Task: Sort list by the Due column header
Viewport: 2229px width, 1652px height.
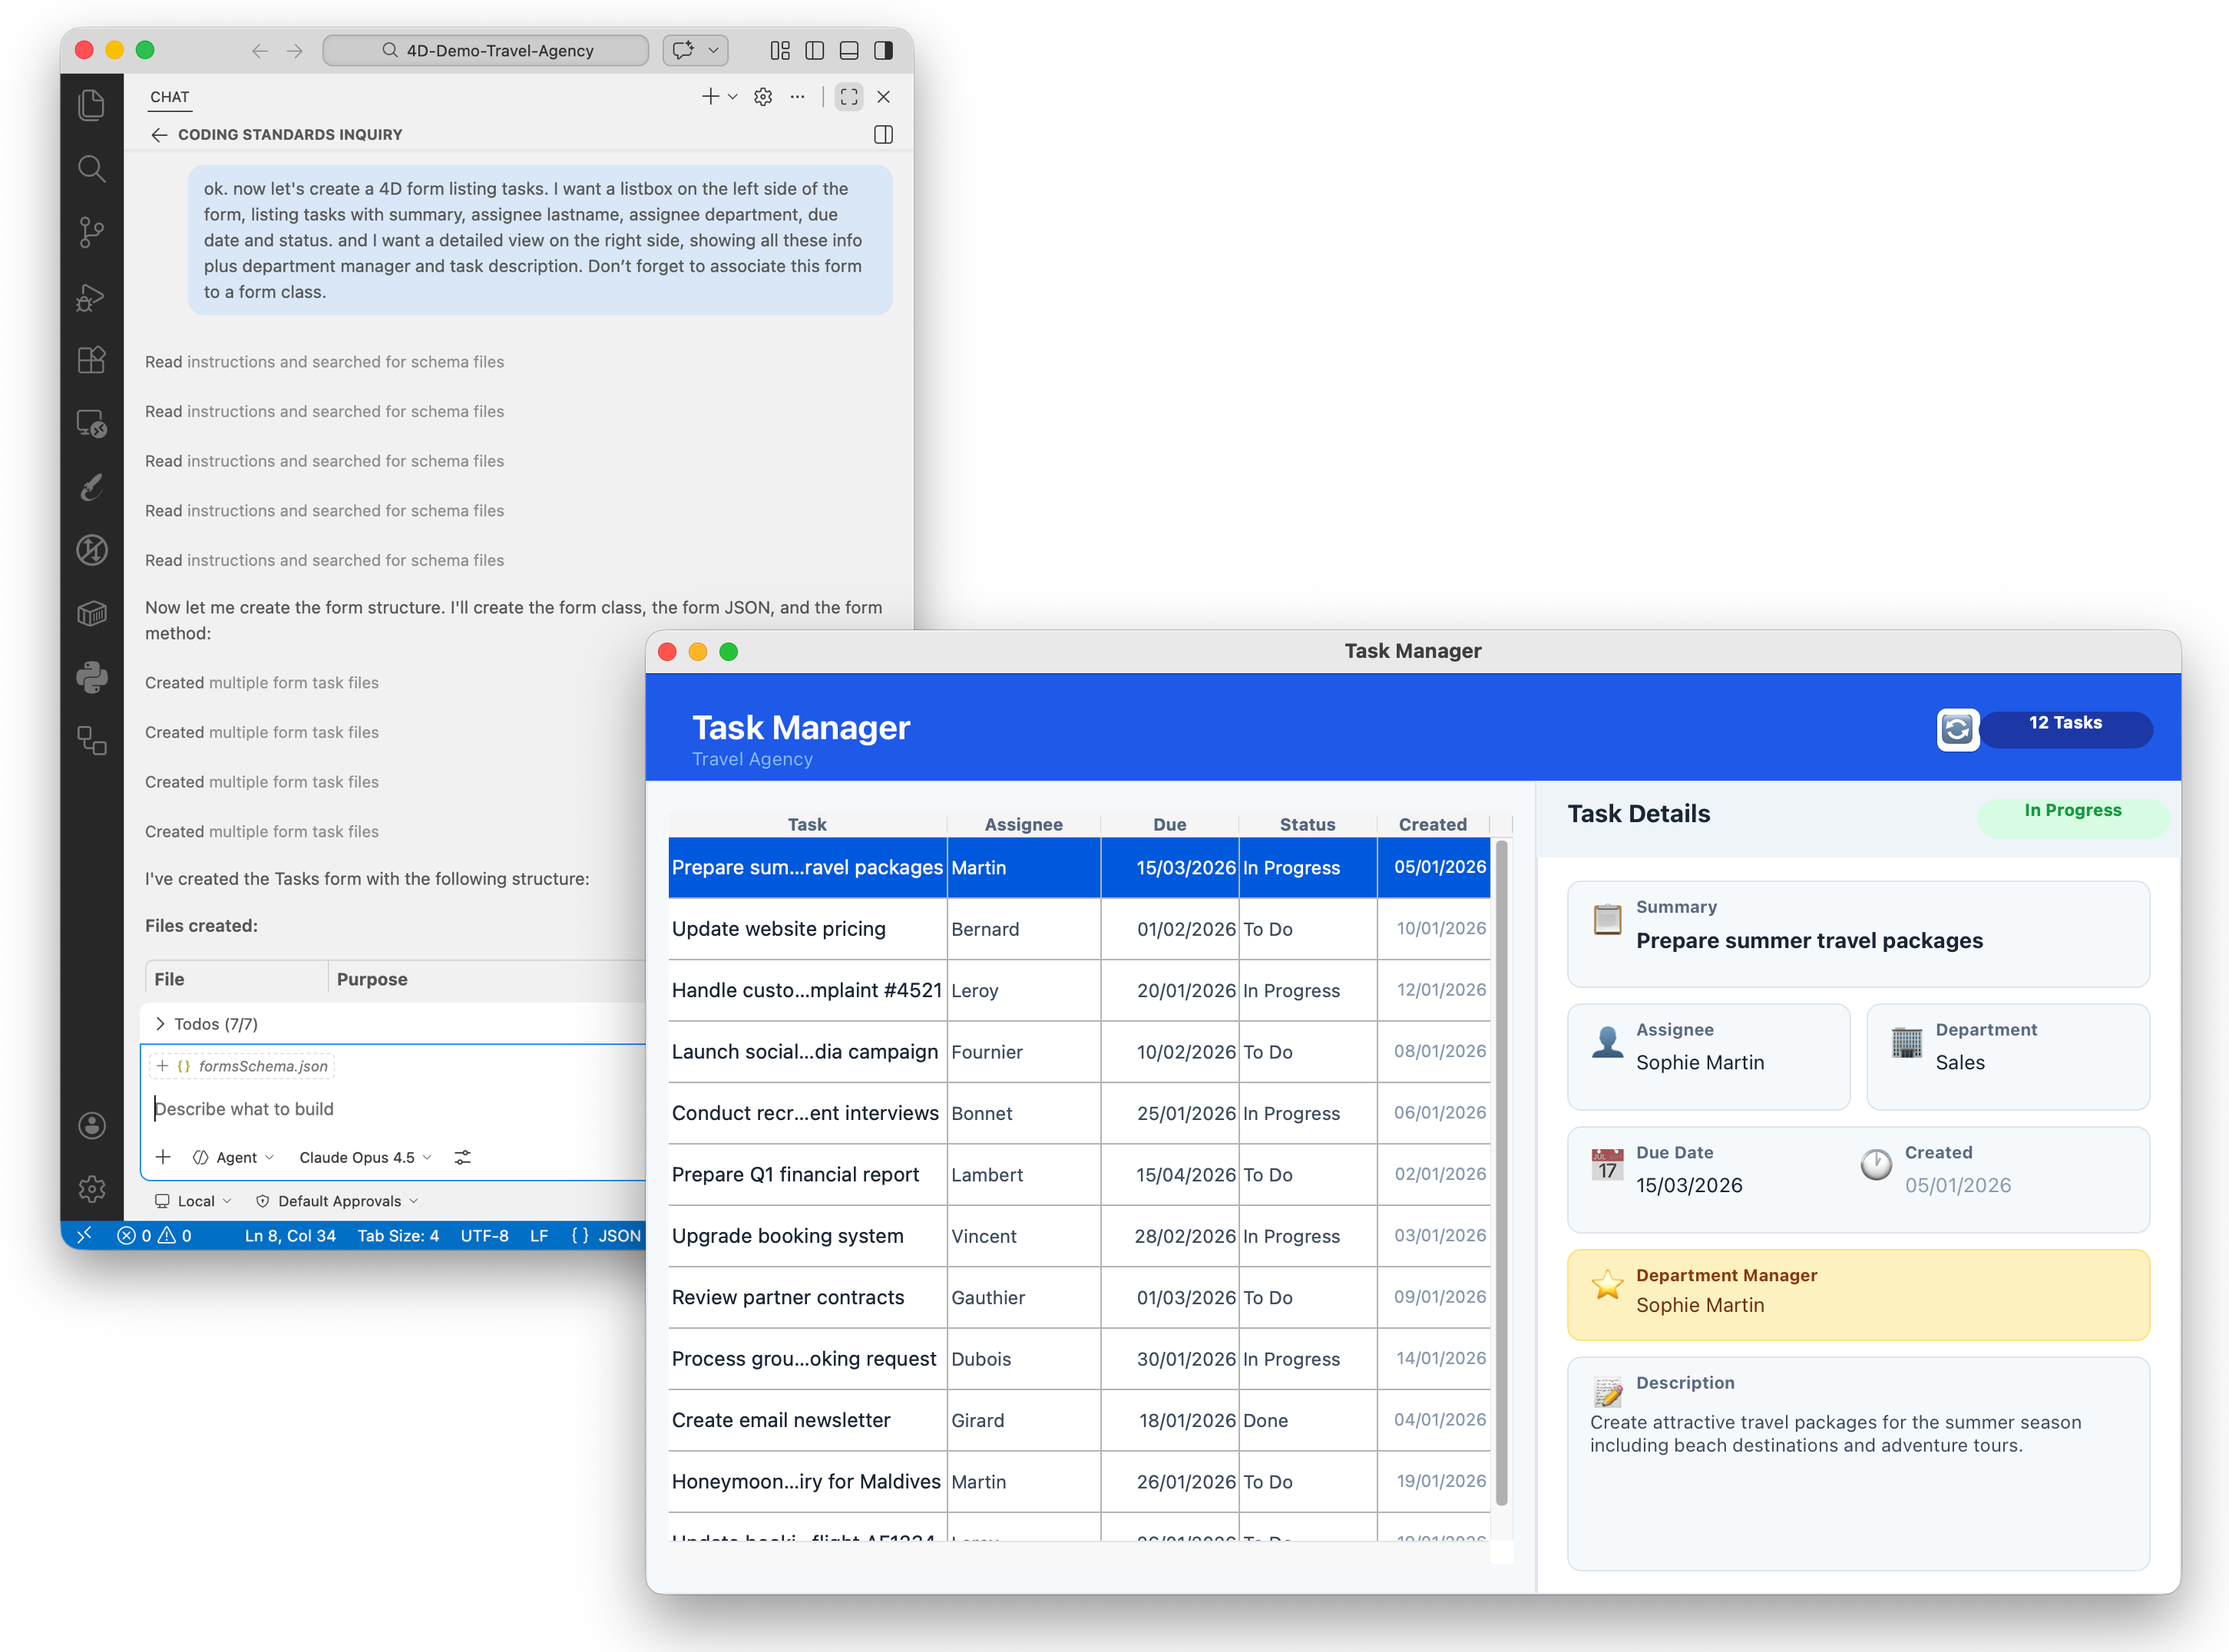Action: (x=1169, y=824)
